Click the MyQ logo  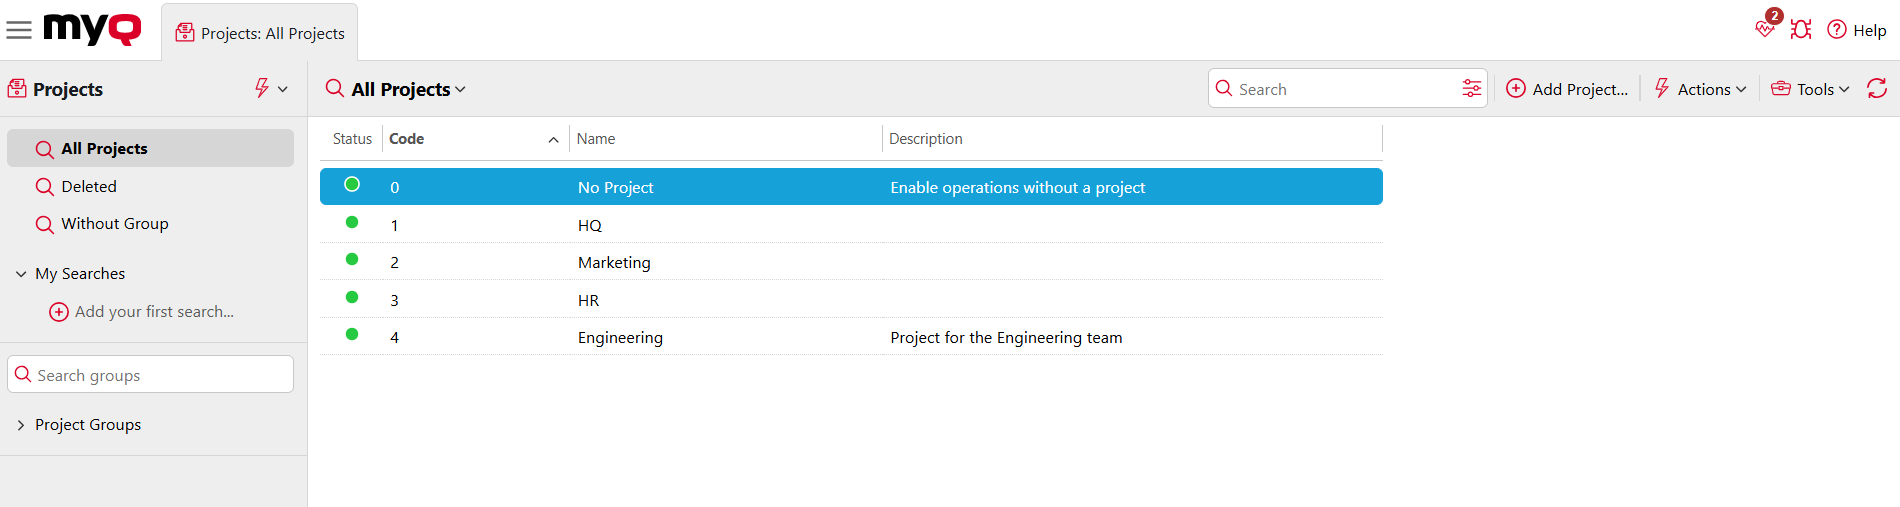(x=92, y=29)
